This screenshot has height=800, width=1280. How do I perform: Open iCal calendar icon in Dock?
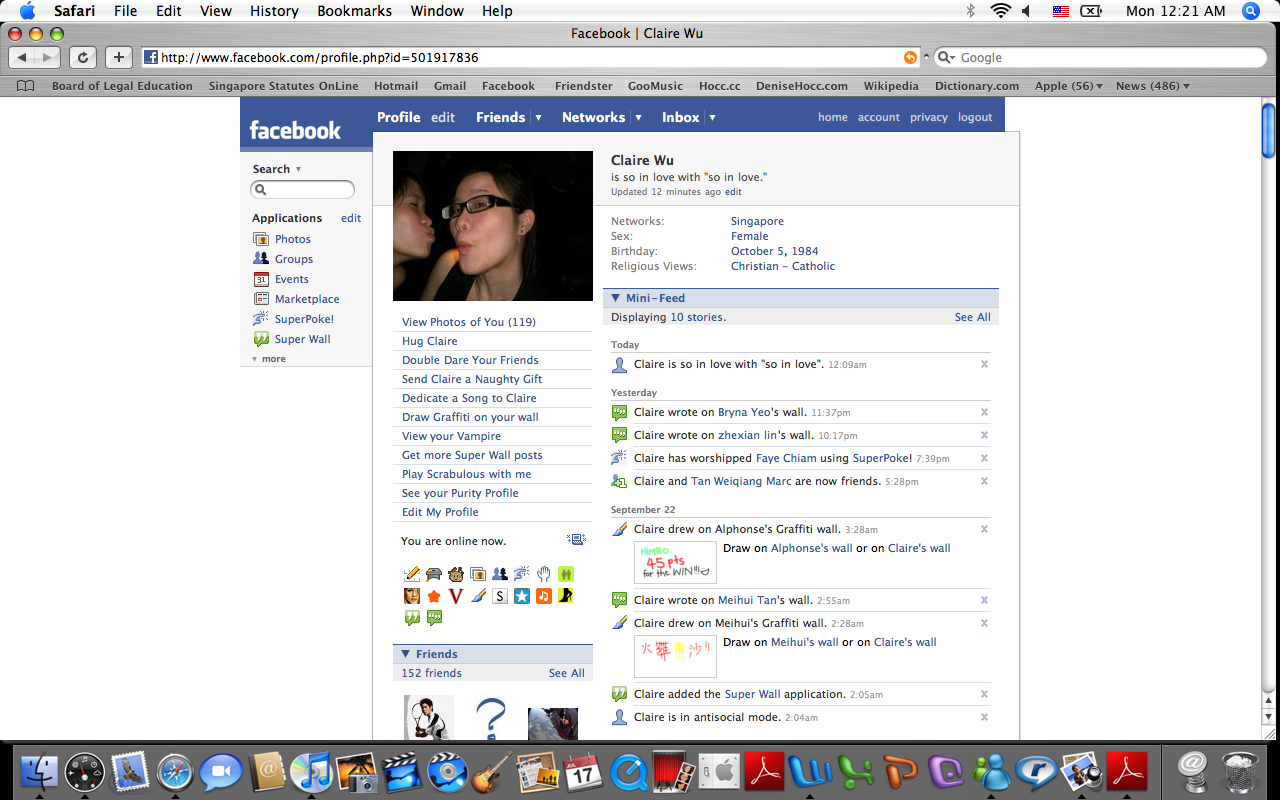click(x=583, y=771)
